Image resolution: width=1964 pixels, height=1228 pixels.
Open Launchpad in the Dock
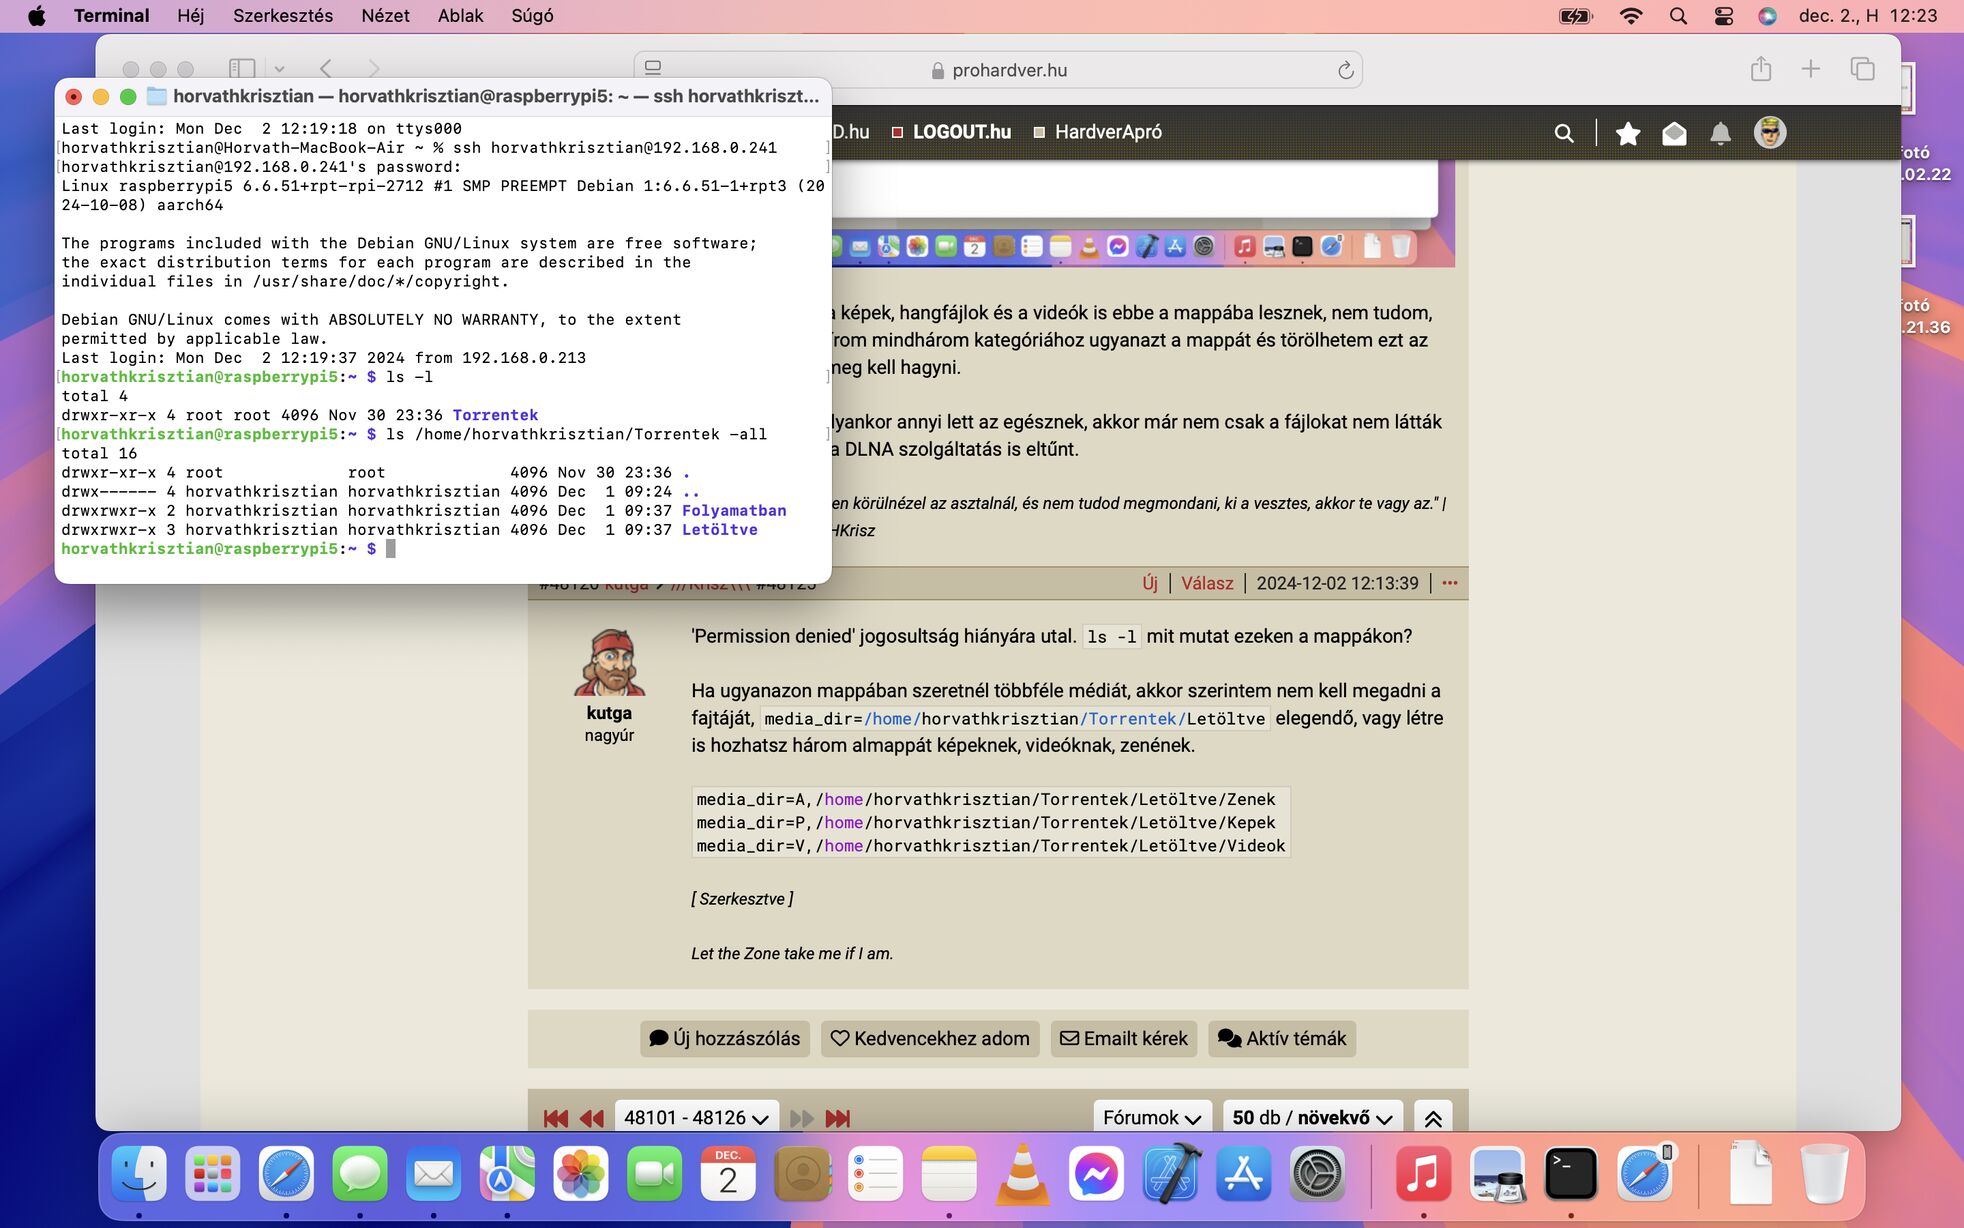(212, 1173)
